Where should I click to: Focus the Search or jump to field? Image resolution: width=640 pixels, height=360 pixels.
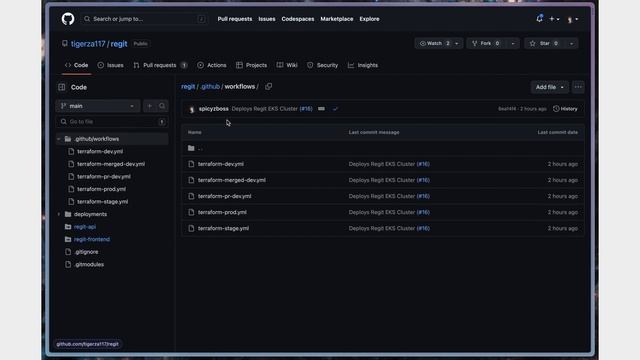(144, 19)
